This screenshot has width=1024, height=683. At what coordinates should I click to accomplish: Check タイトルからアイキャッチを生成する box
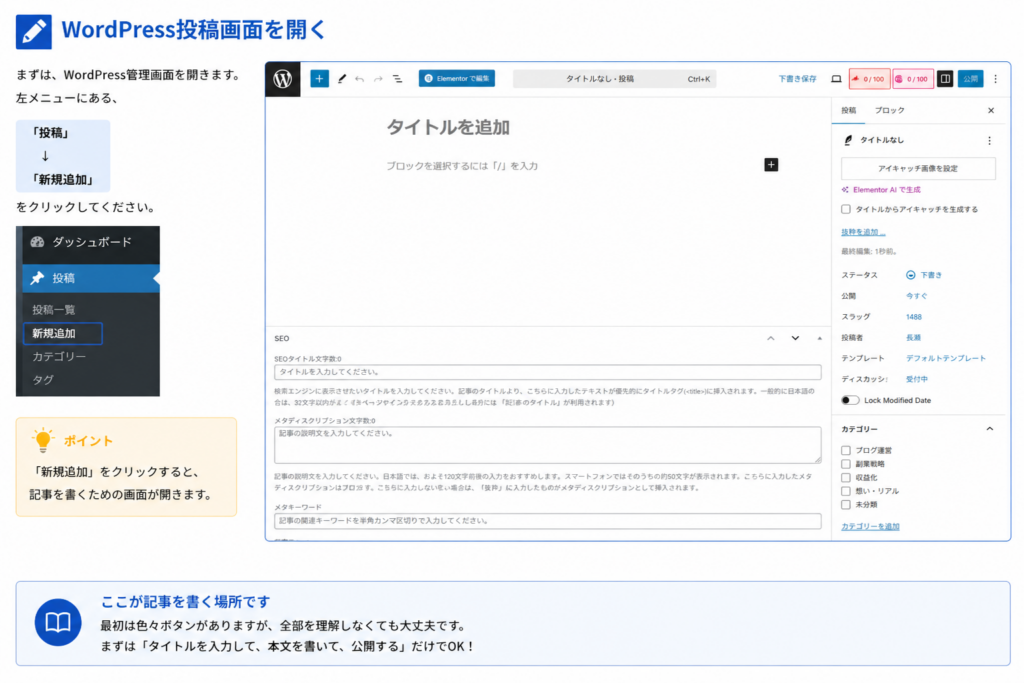pos(846,209)
